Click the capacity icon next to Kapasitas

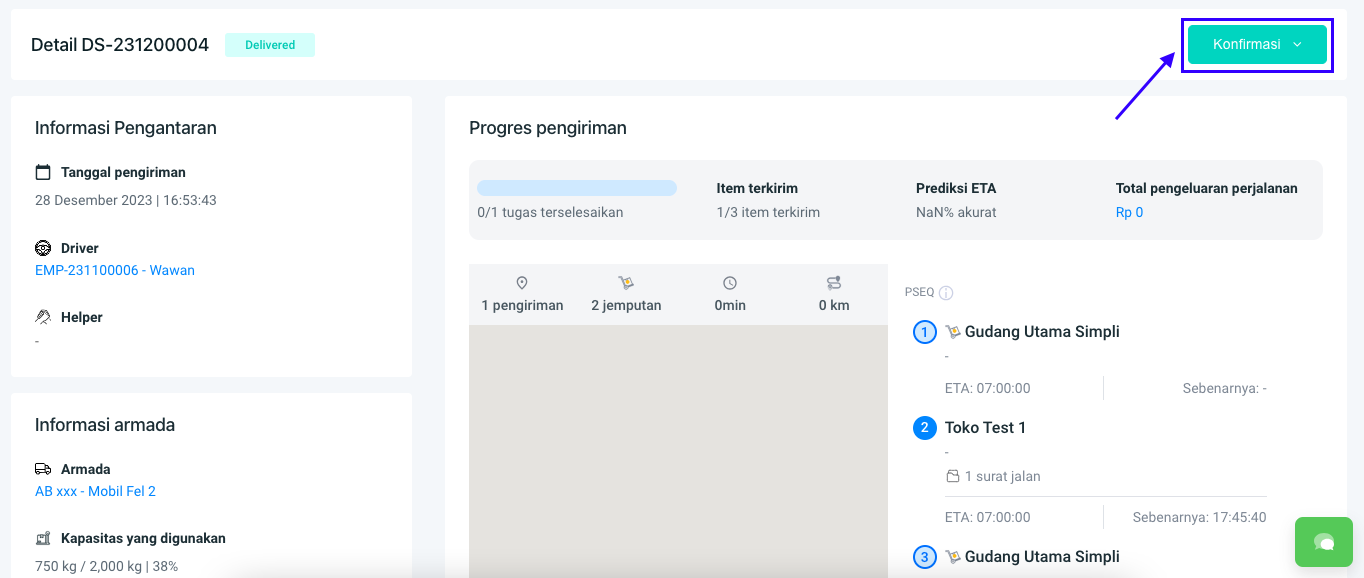43,538
